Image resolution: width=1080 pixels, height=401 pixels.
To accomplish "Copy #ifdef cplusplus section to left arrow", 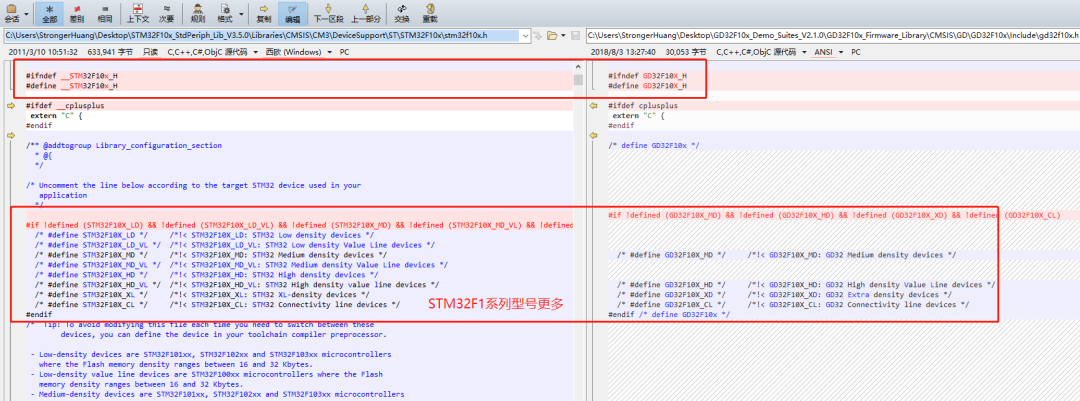I will [593, 106].
